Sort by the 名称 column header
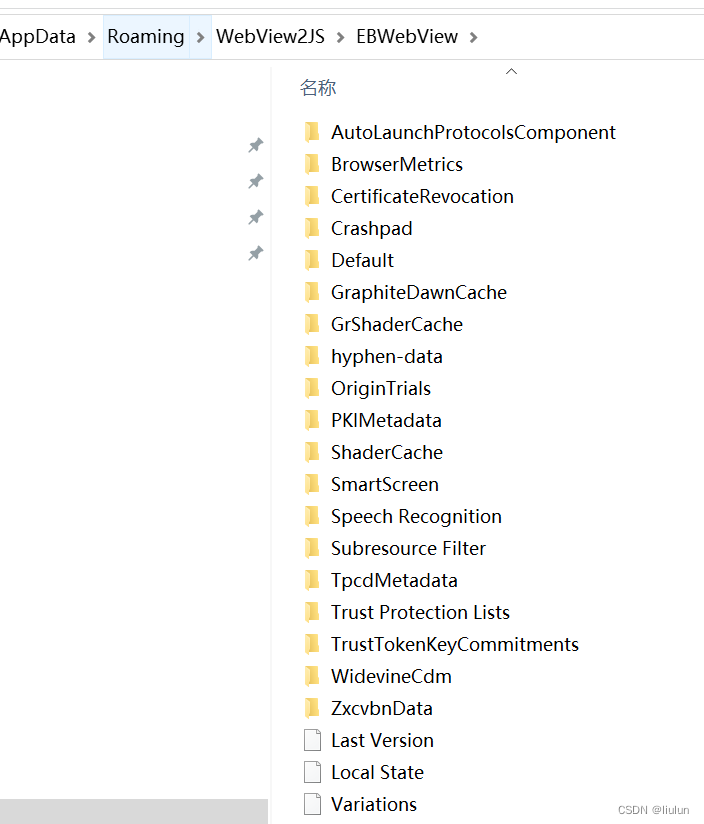The width and height of the screenshot is (704, 824). pyautogui.click(x=318, y=88)
